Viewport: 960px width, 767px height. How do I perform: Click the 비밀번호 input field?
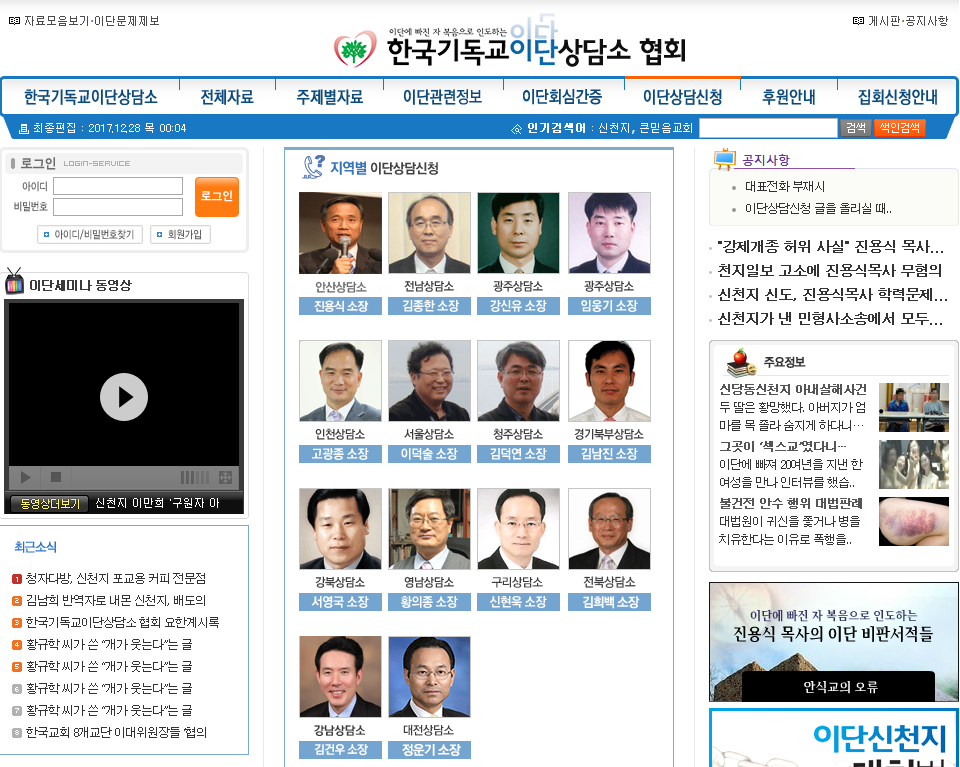(x=118, y=207)
